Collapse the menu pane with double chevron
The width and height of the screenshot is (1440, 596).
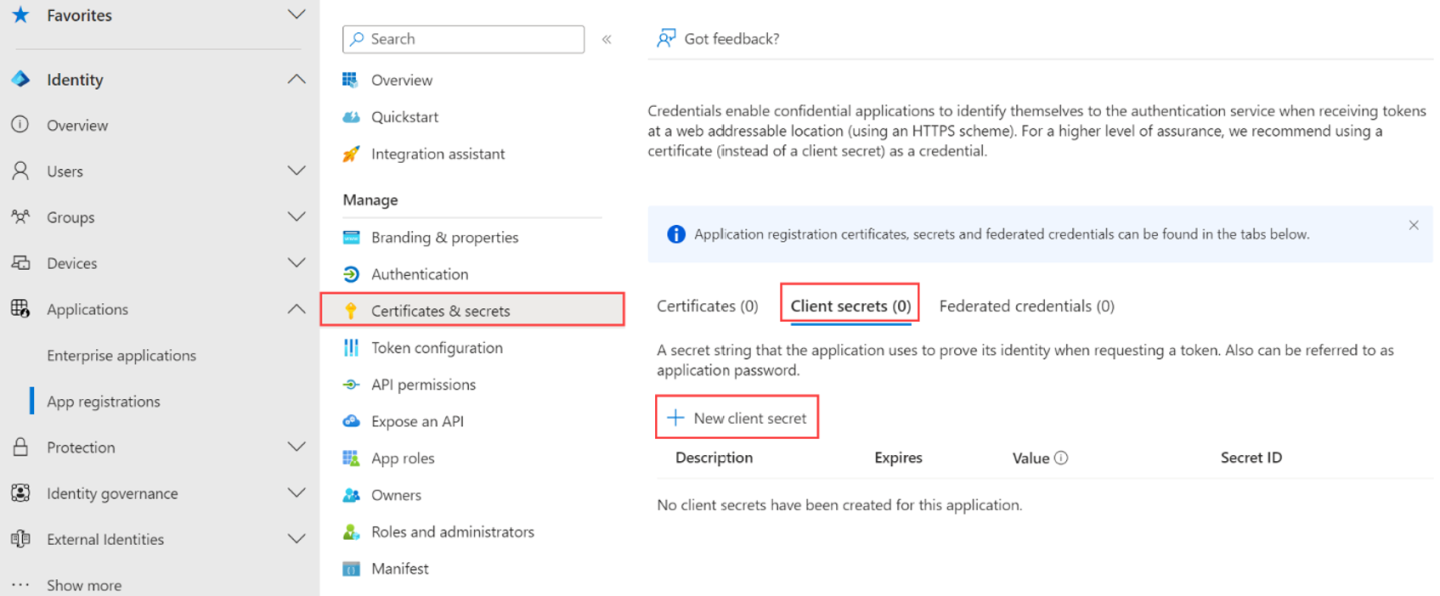(x=606, y=39)
